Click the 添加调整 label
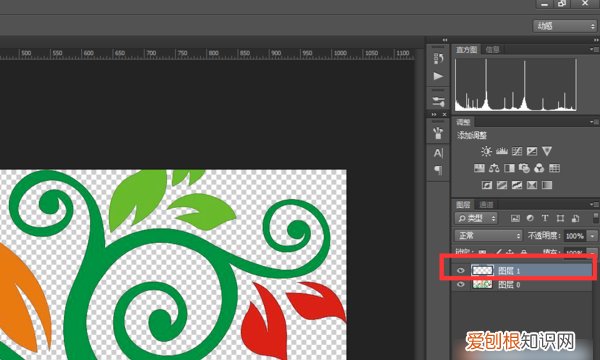 [x=472, y=135]
